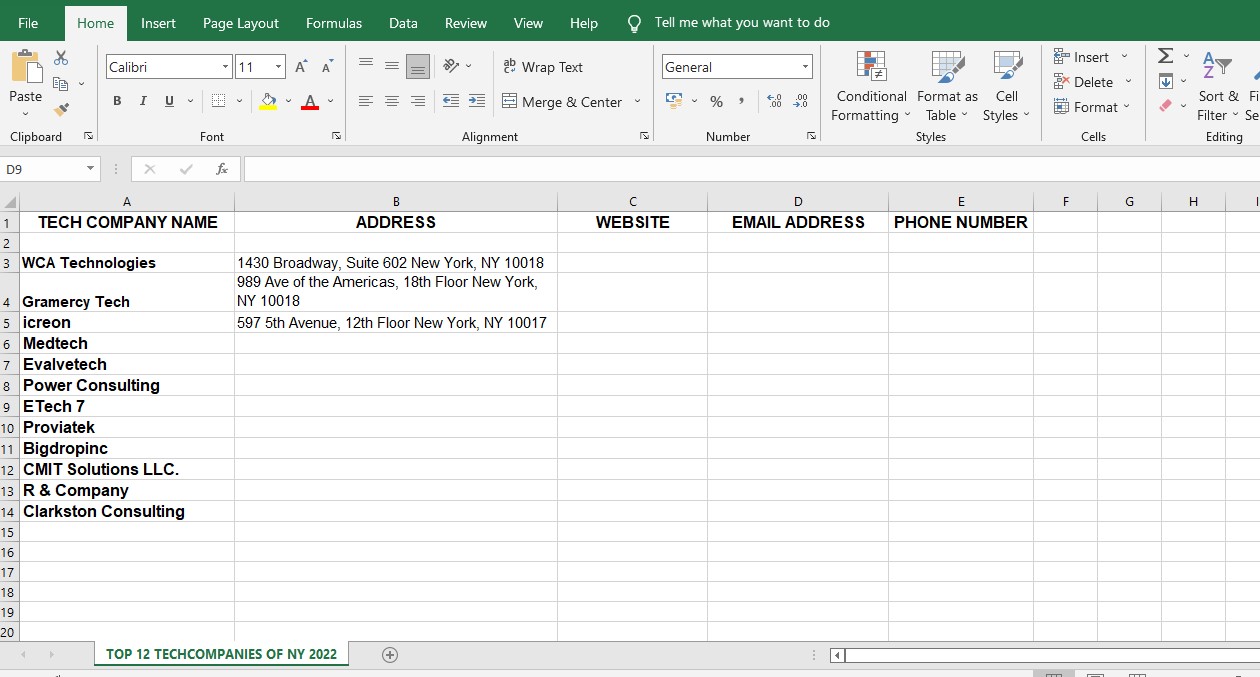Click the Center horizontal alignment icon
This screenshot has width=1260, height=677.
(x=392, y=101)
